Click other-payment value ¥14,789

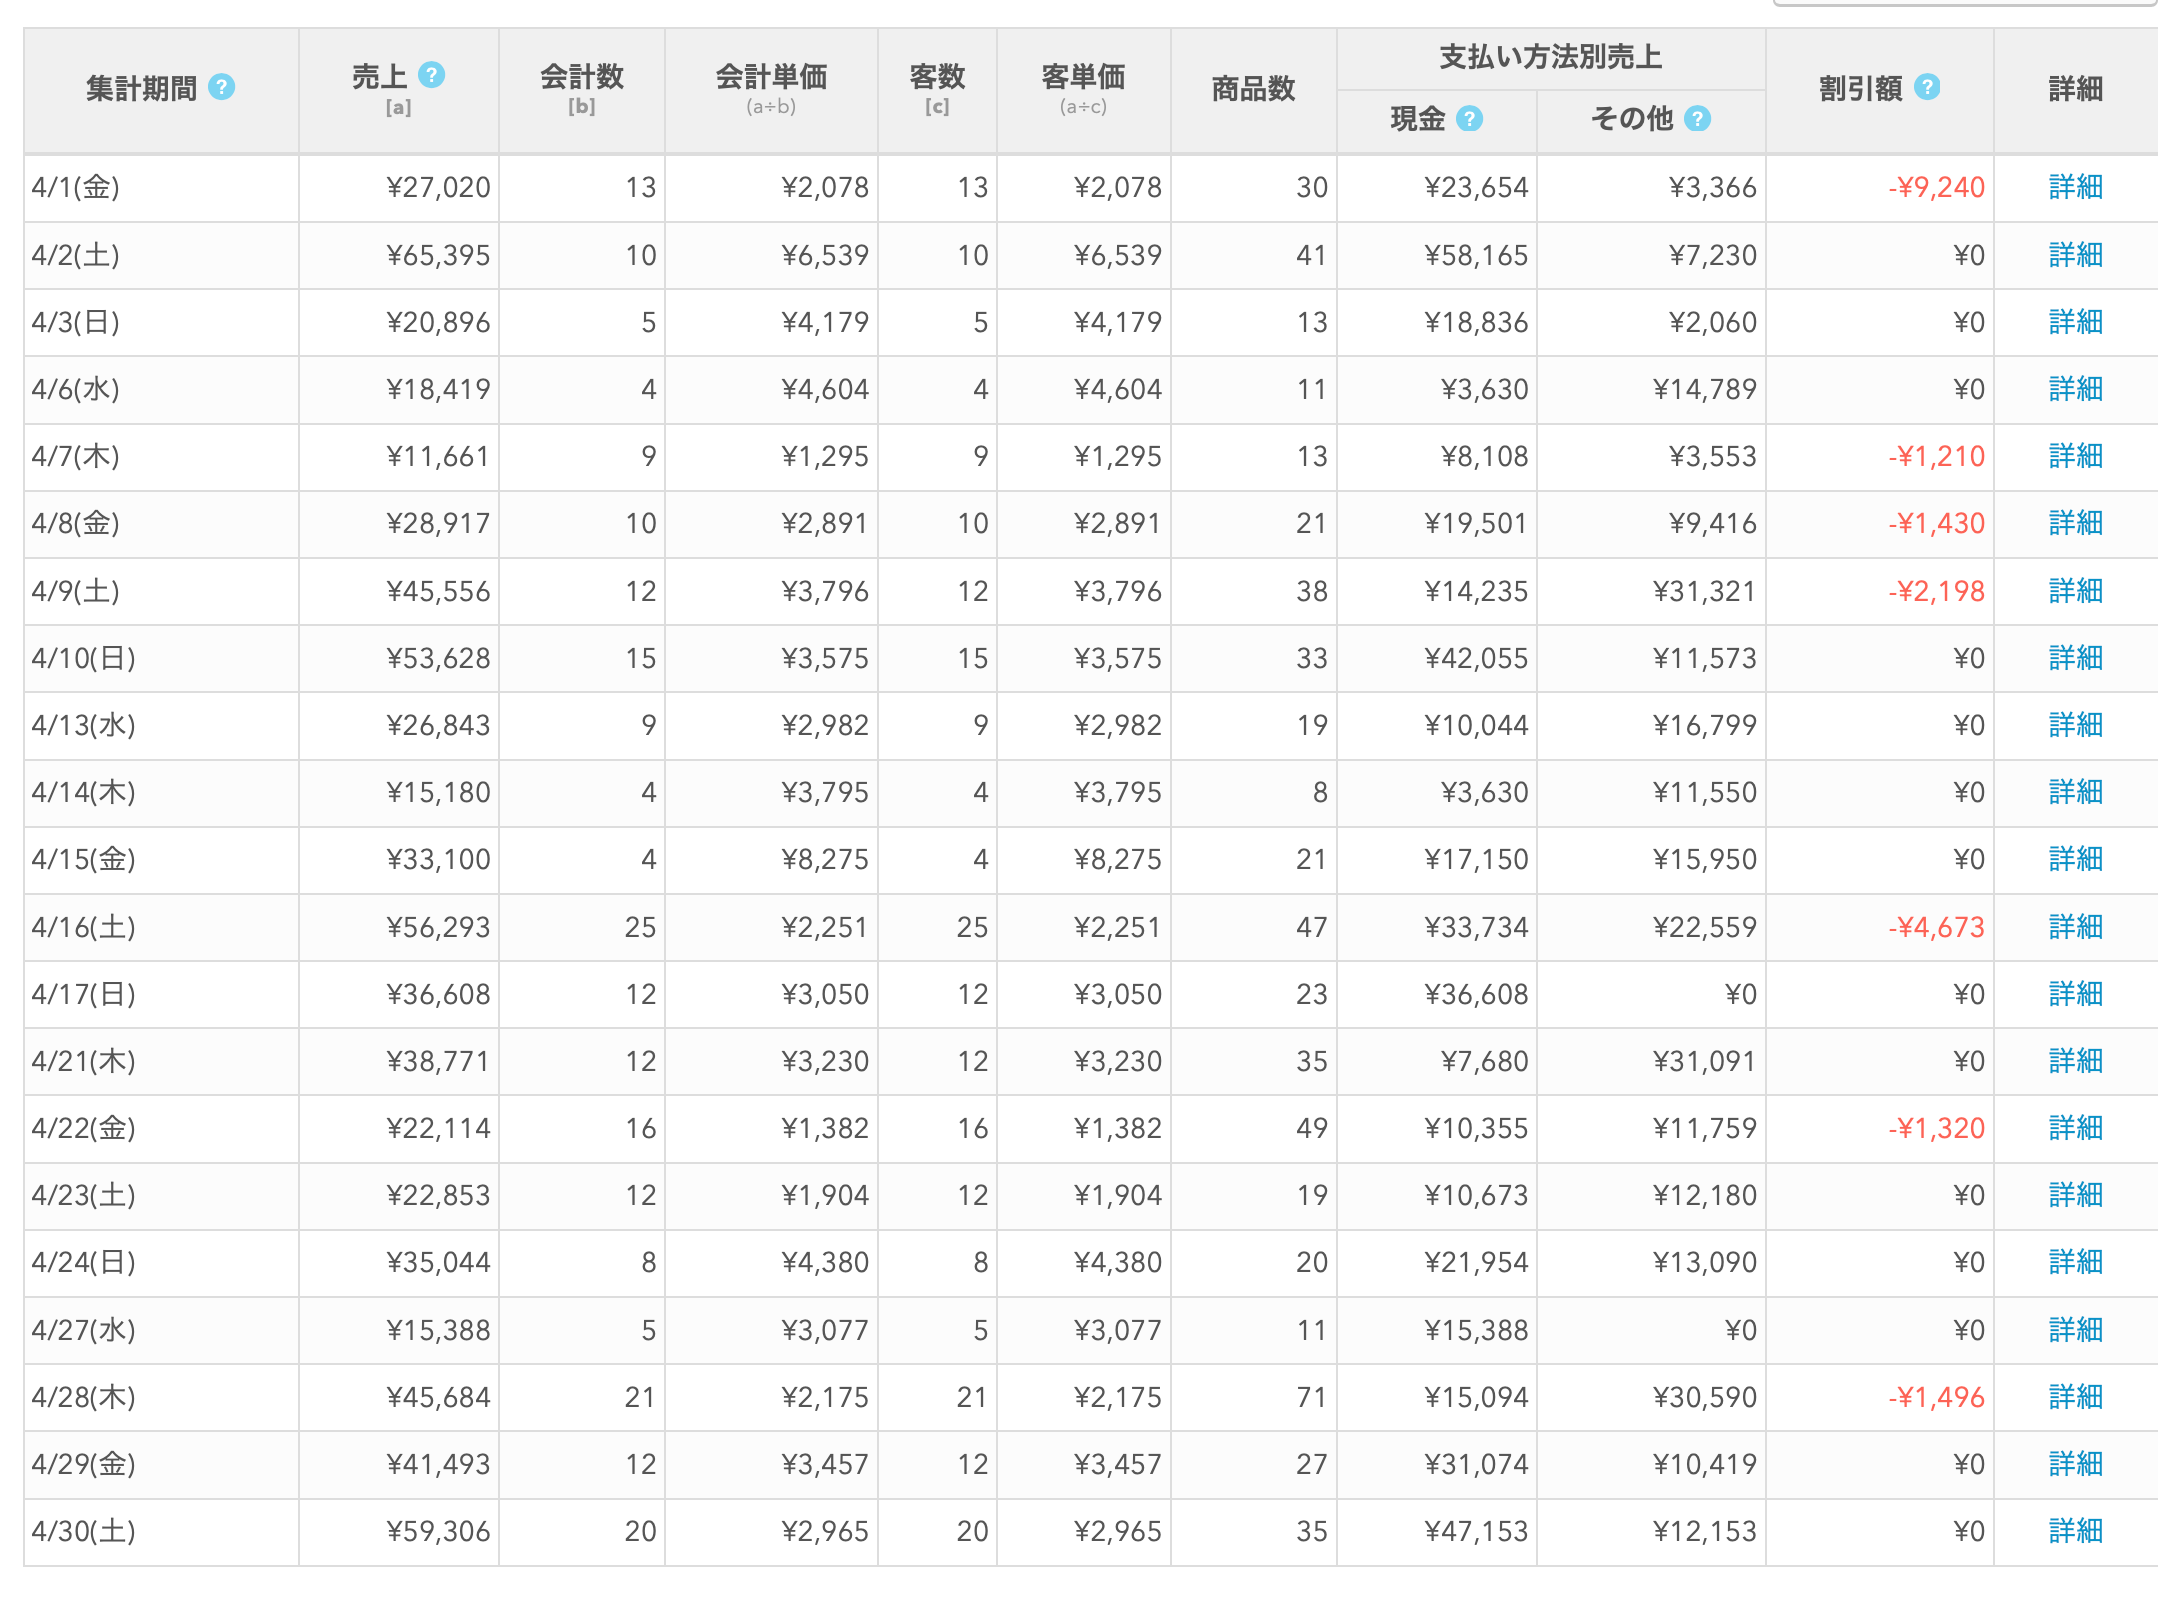(1704, 389)
